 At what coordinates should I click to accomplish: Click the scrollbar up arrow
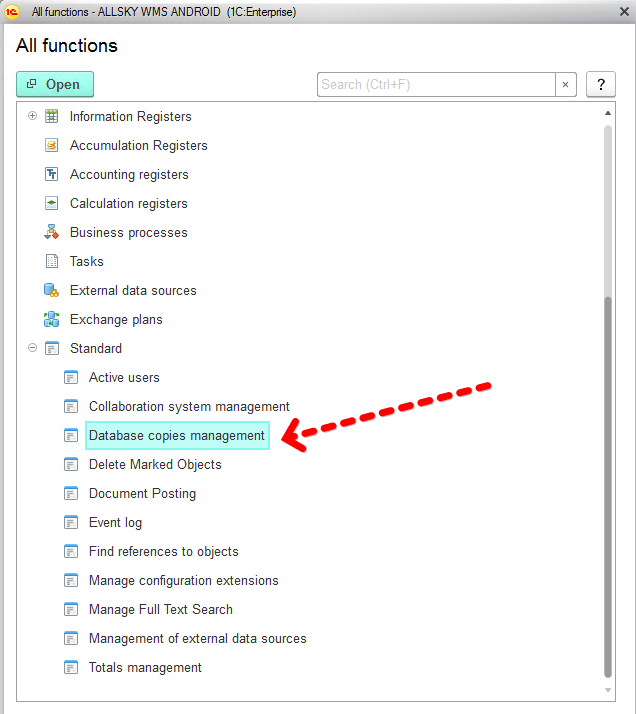(x=608, y=113)
